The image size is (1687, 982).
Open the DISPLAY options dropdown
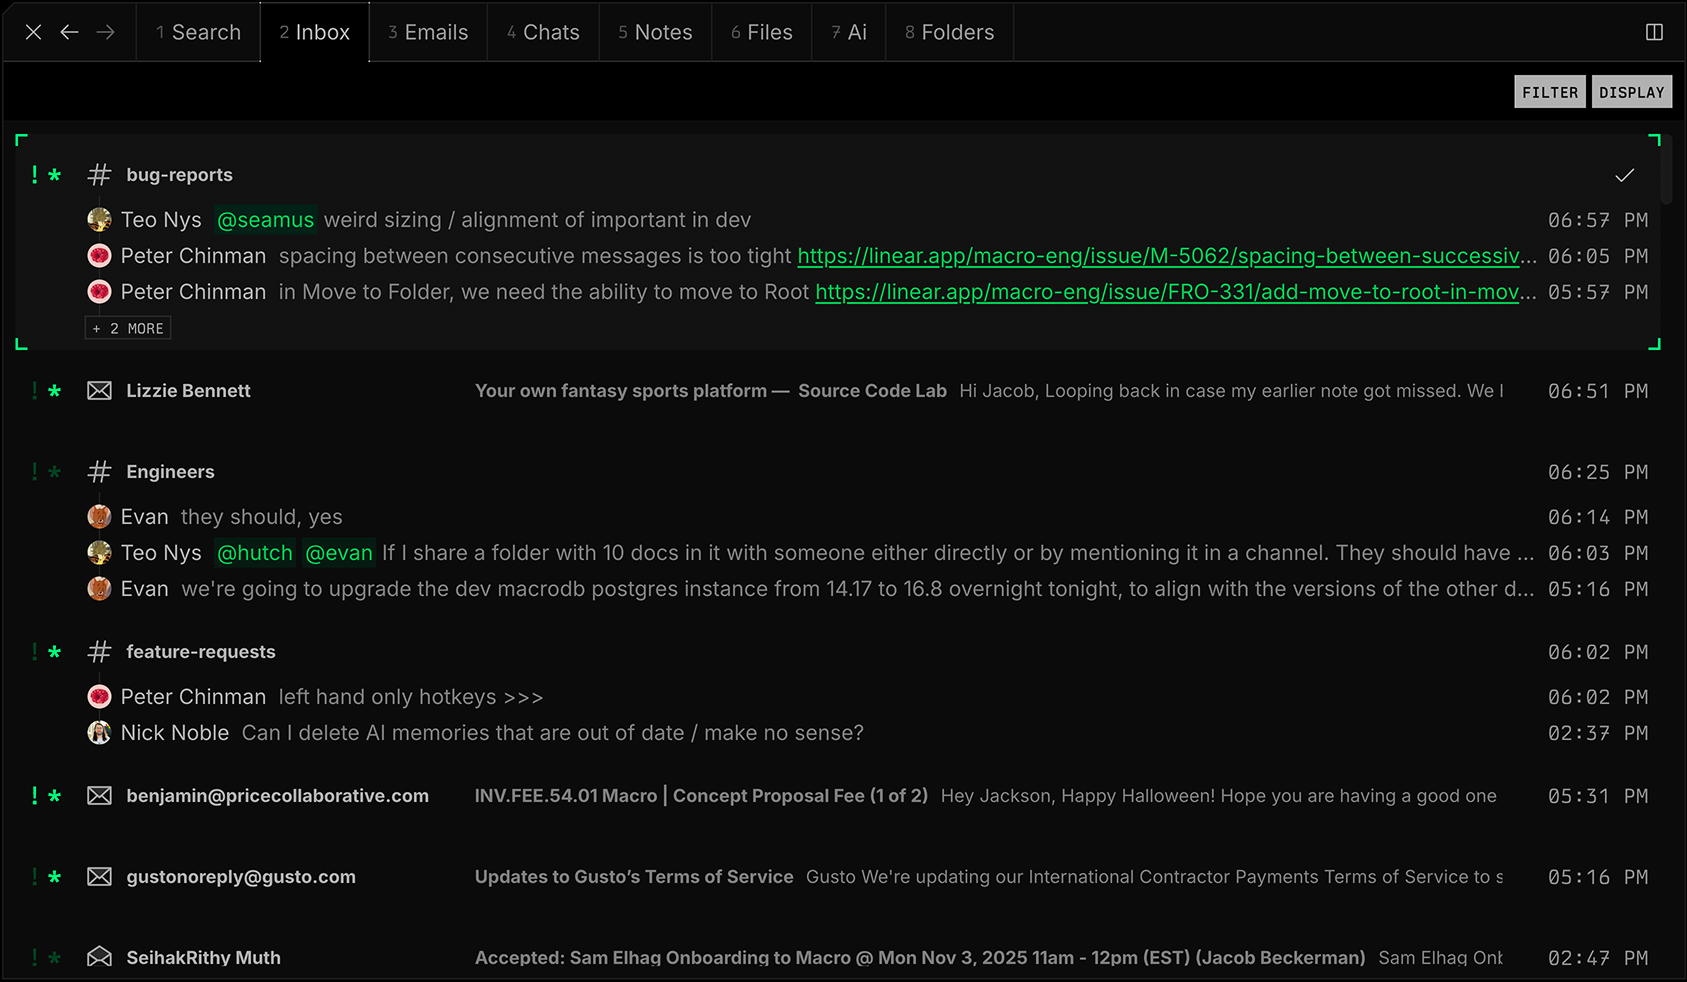pos(1631,92)
